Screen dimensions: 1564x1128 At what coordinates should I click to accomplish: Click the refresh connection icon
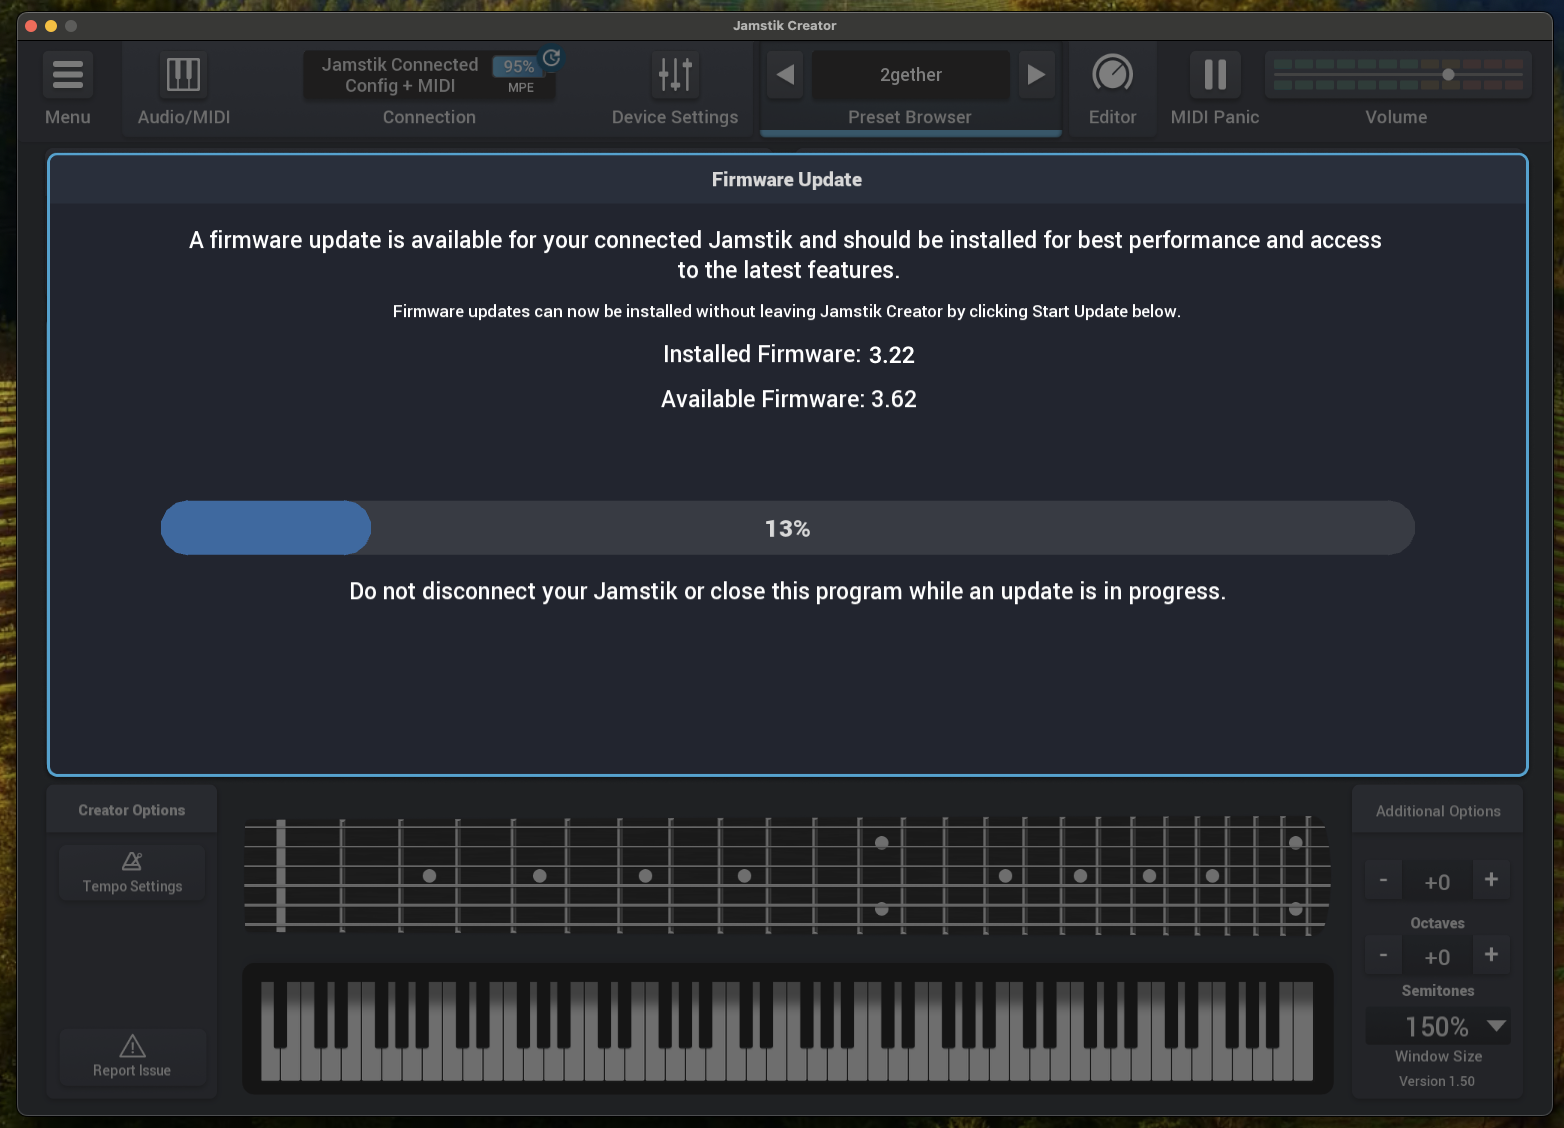click(x=551, y=58)
